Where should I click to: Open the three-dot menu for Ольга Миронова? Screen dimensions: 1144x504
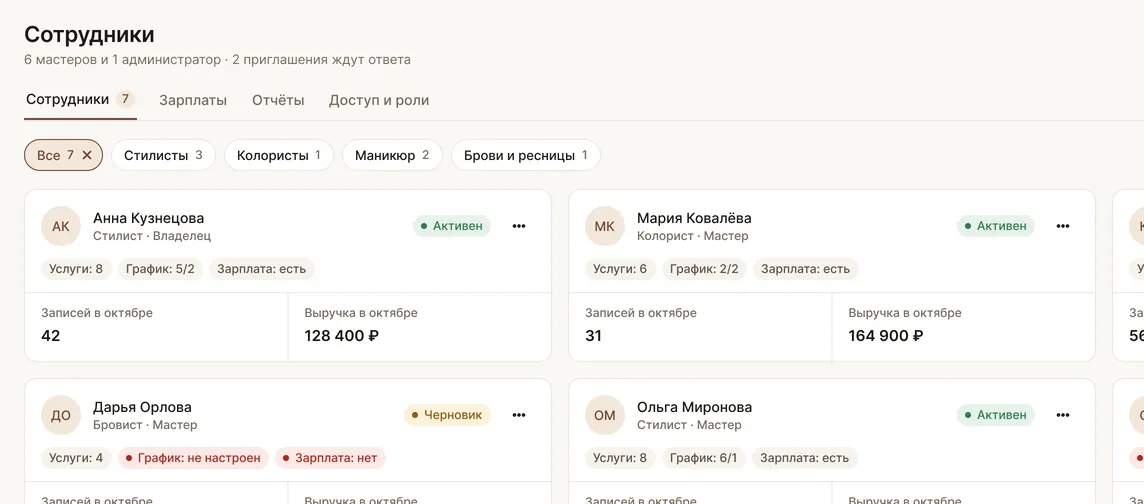1063,415
